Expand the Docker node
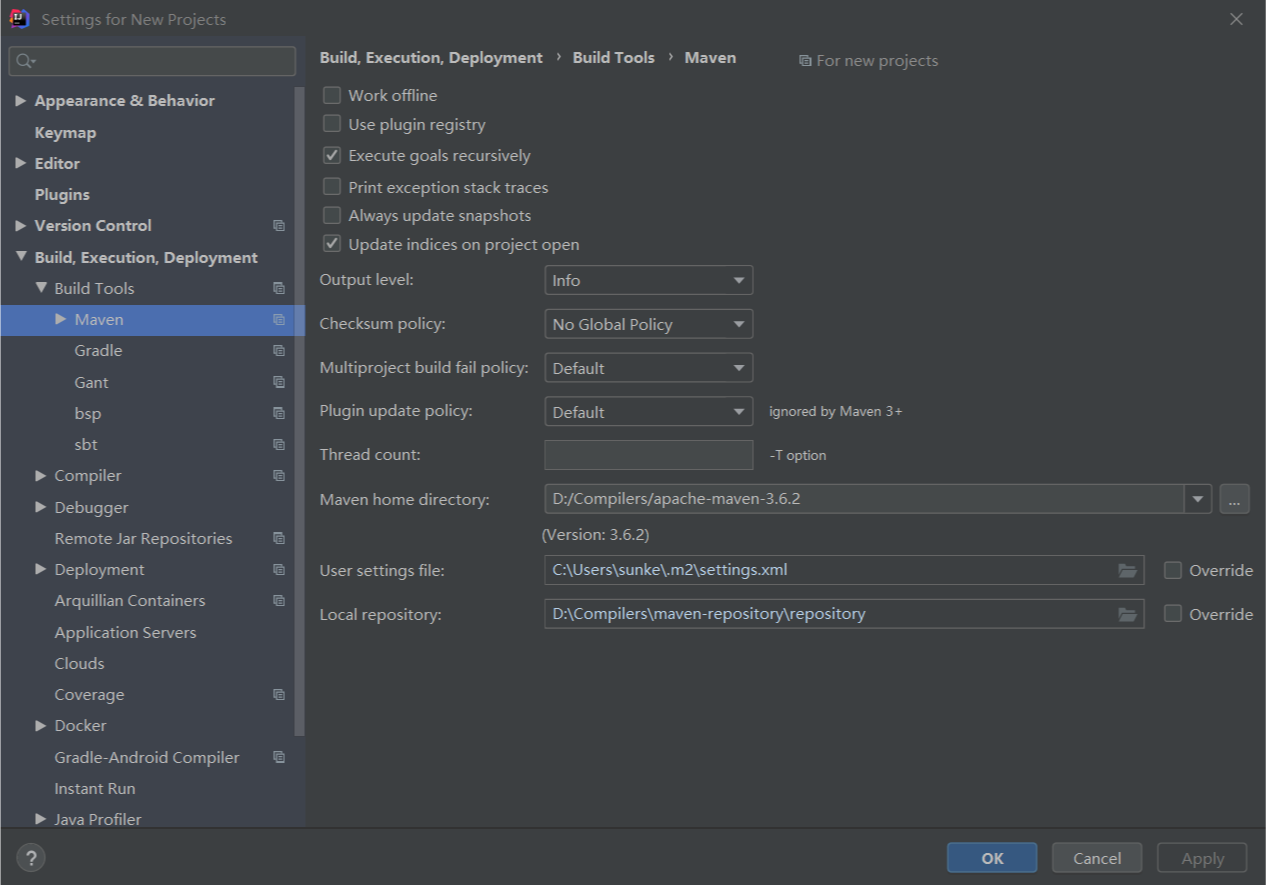 click(x=40, y=726)
